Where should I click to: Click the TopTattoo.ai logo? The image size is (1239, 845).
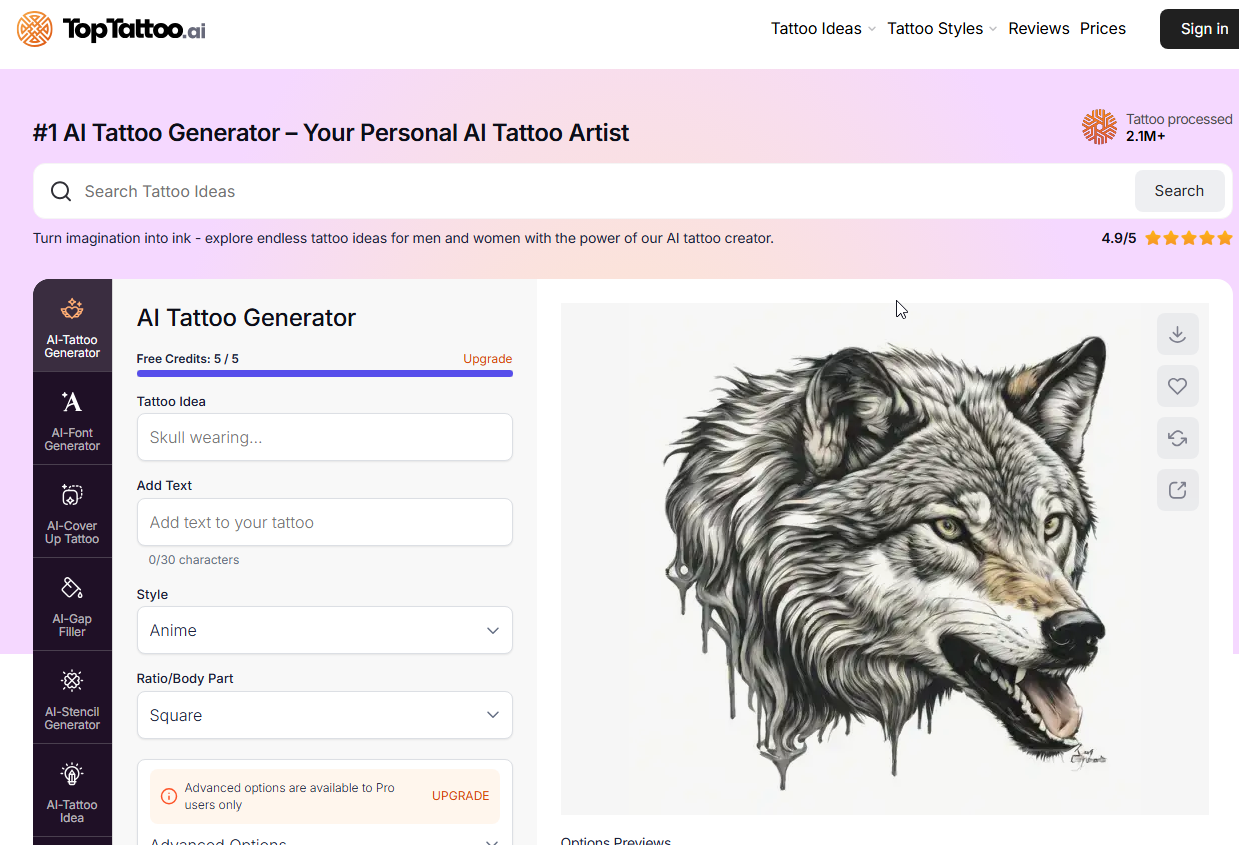point(111,29)
